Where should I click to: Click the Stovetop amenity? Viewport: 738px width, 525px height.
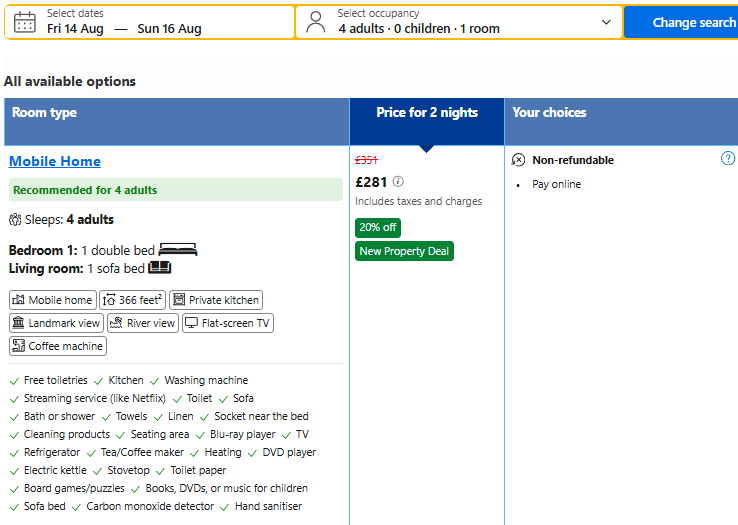pos(128,470)
